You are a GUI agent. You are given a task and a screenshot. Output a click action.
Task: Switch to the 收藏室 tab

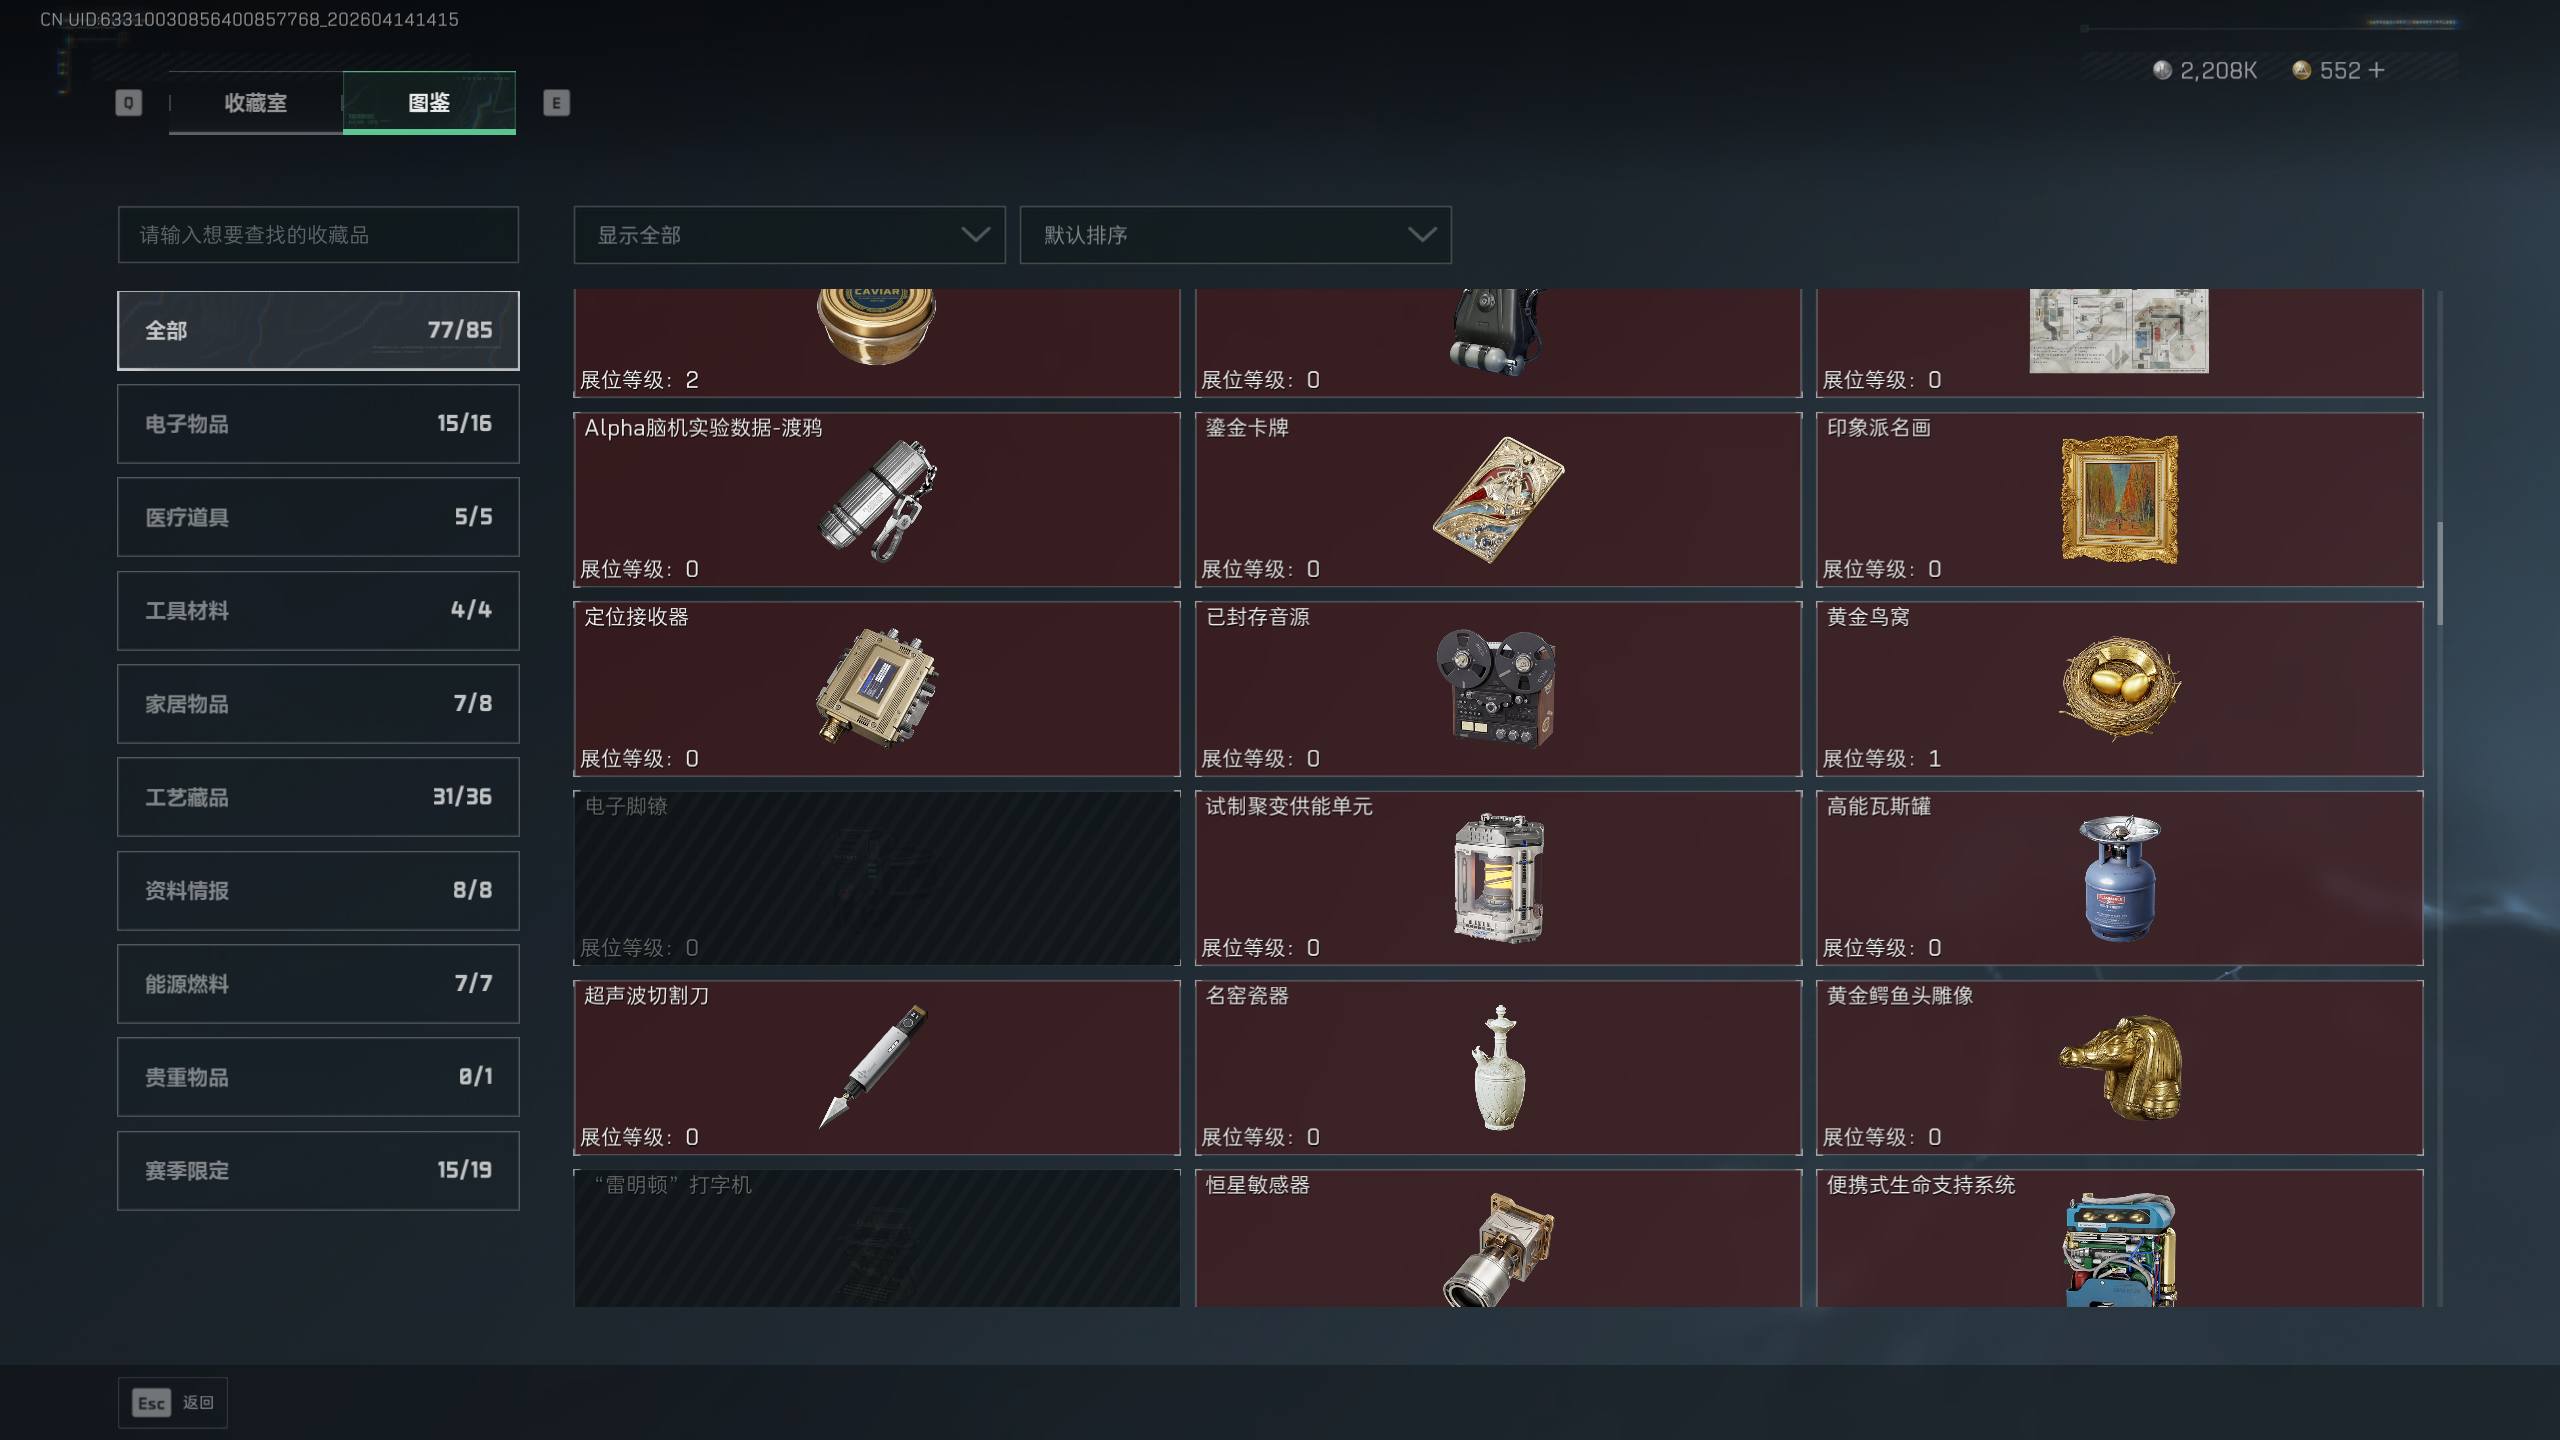pos(256,103)
